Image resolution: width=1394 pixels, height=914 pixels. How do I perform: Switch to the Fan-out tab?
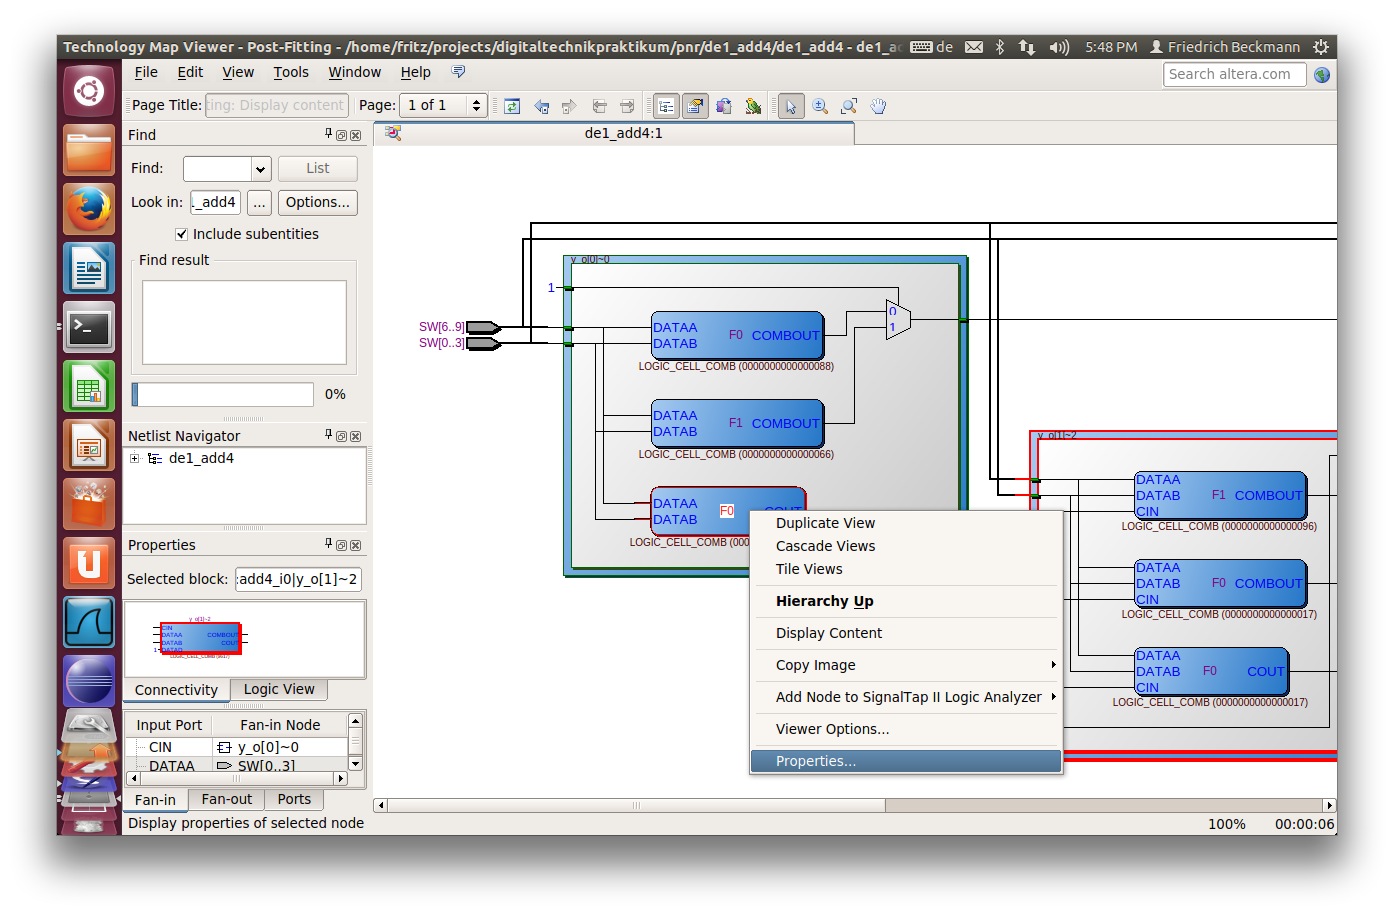(226, 799)
